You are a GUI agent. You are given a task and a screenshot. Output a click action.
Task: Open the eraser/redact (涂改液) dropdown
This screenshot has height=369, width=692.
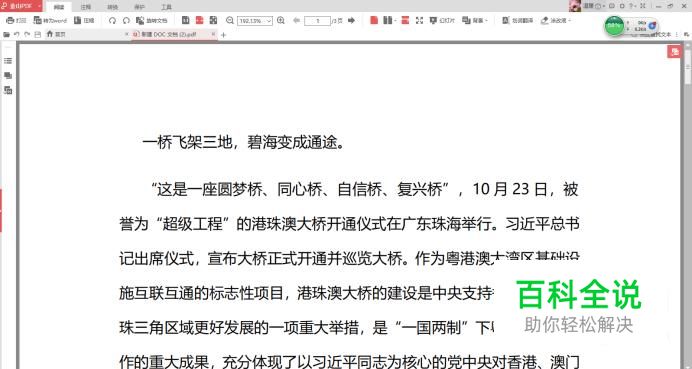556,20
